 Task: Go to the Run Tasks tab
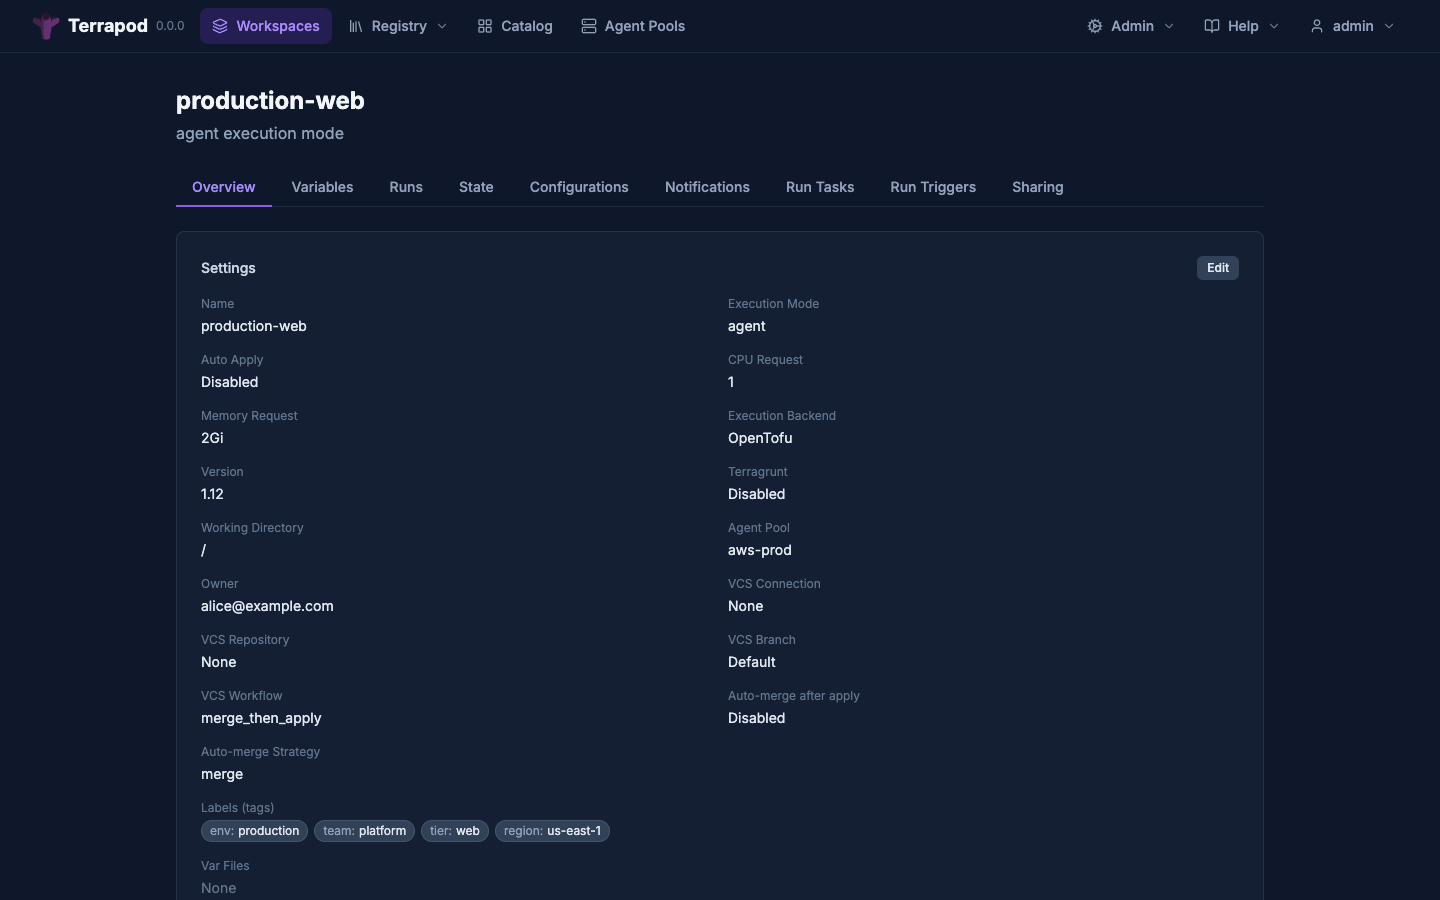tap(820, 187)
